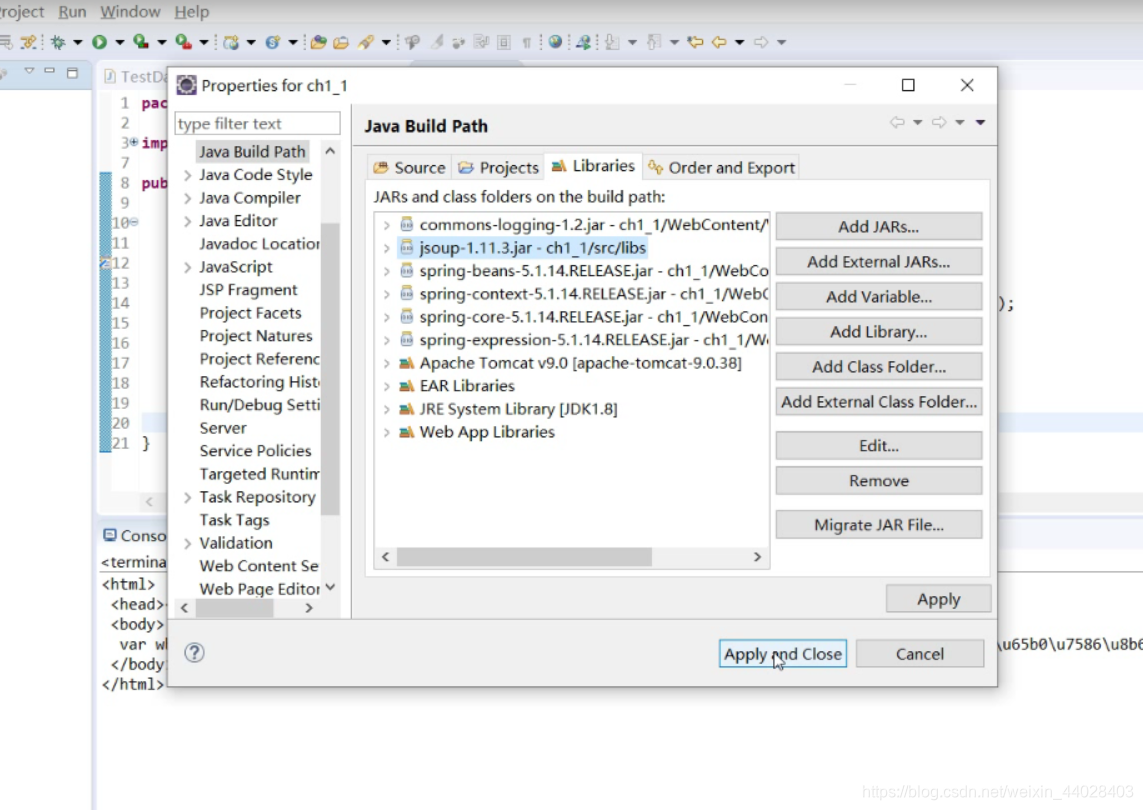
Task: Open the Run menu
Action: point(72,12)
